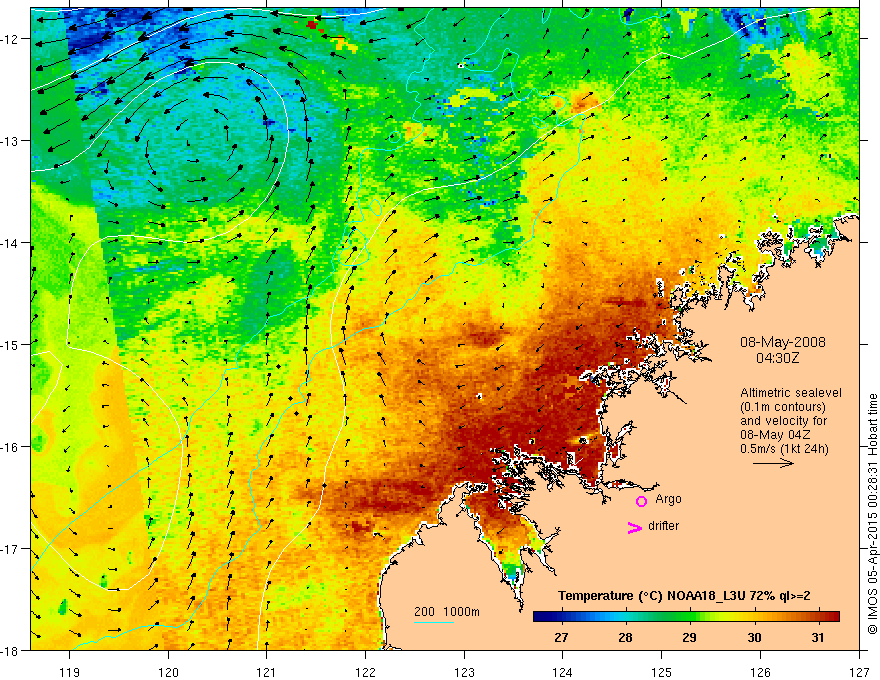Click the longitude axis label 123
880x680 pixels.
pos(464,672)
